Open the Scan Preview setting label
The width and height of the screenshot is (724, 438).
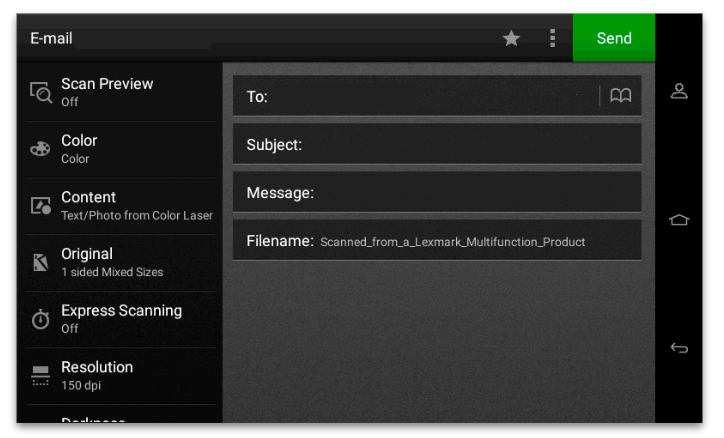coord(107,84)
